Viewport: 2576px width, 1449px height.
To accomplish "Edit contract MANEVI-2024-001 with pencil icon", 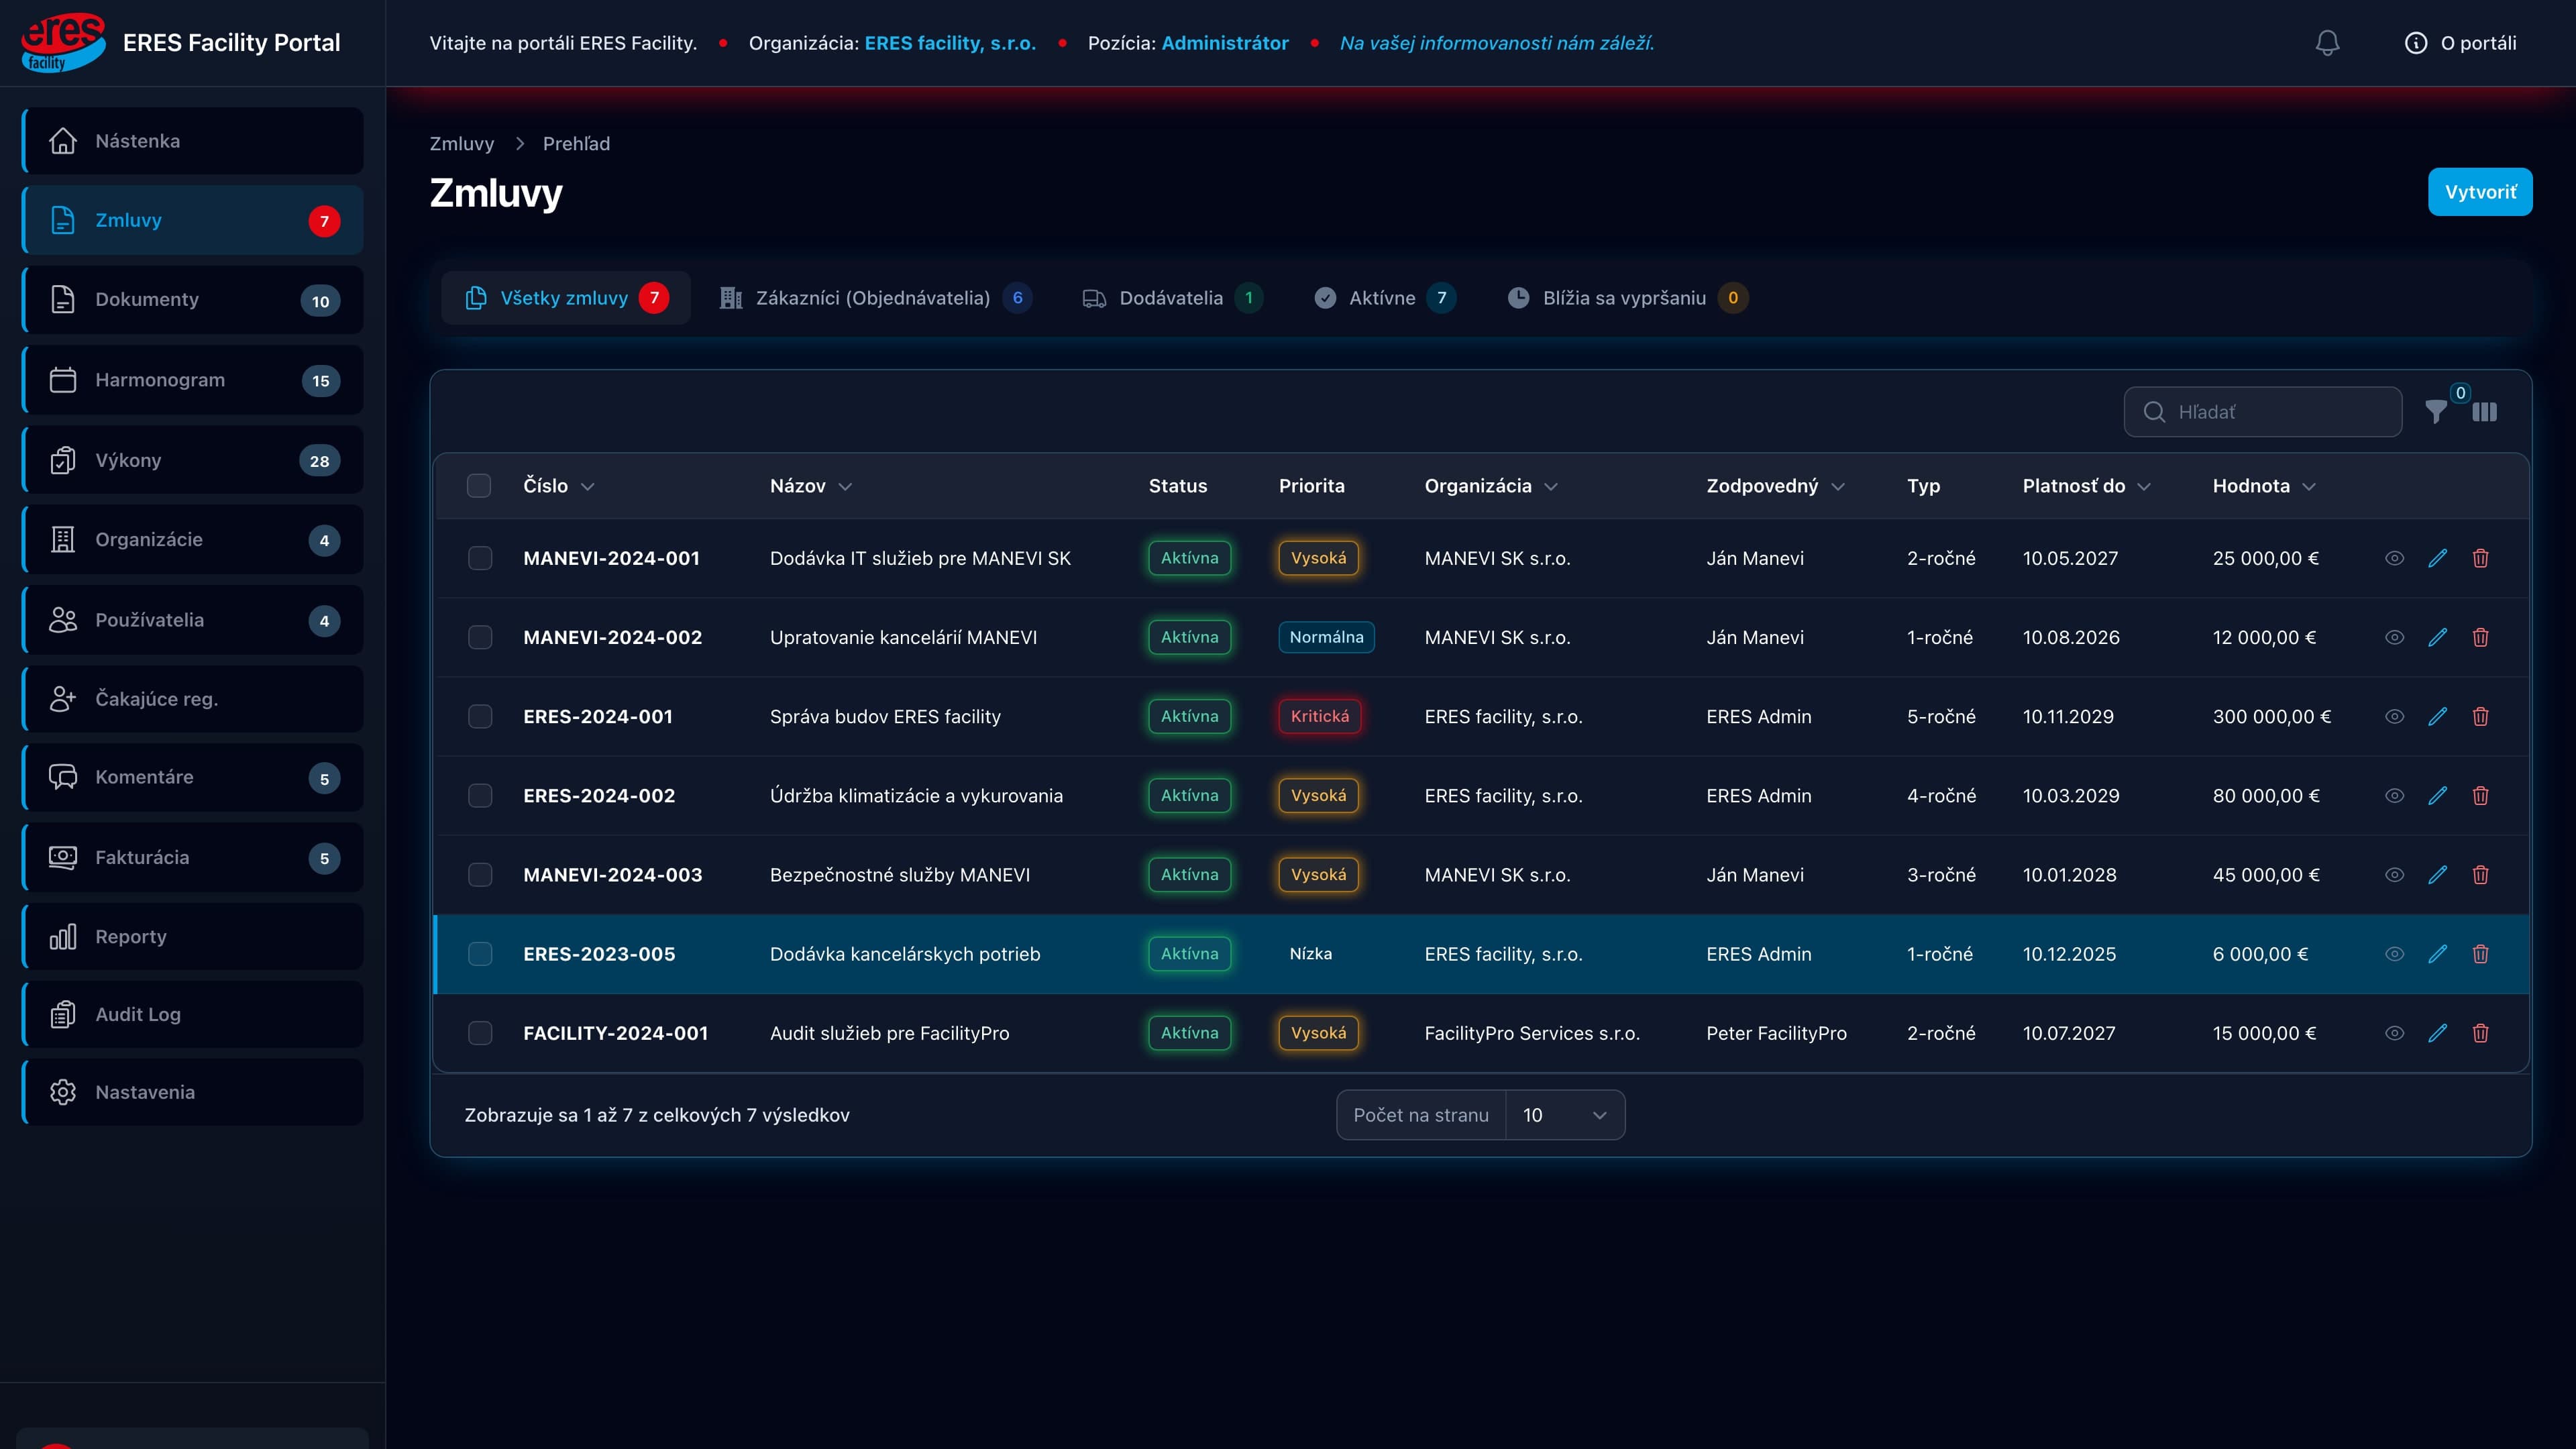I will pyautogui.click(x=2438, y=558).
